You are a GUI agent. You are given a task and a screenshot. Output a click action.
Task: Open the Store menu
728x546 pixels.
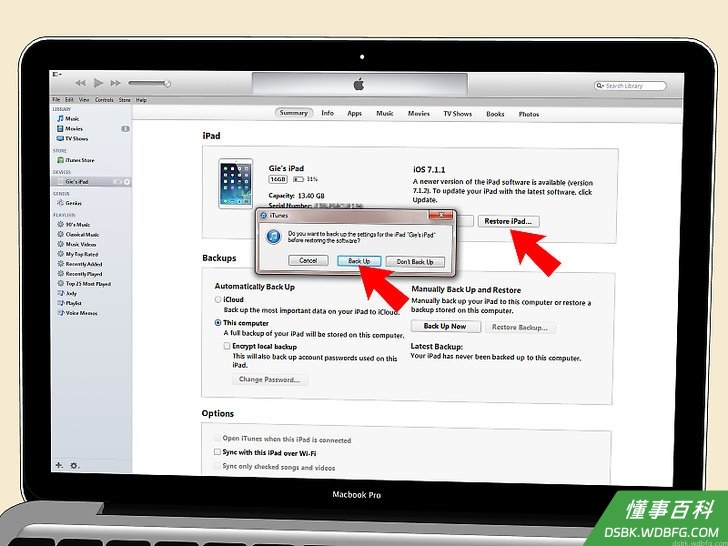[124, 100]
